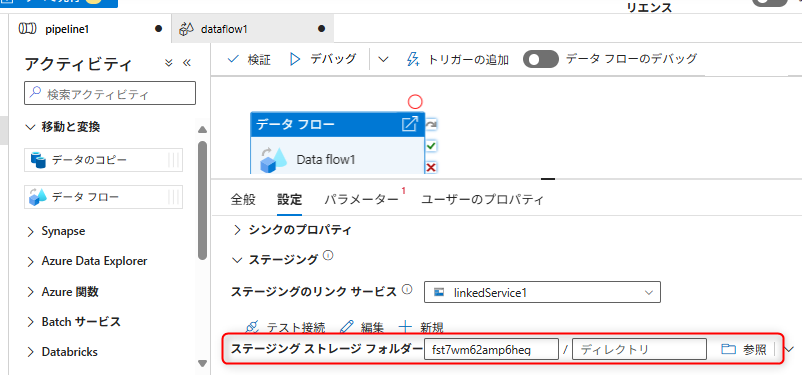Click the 検証 button
The width and height of the screenshot is (802, 375).
coord(249,59)
